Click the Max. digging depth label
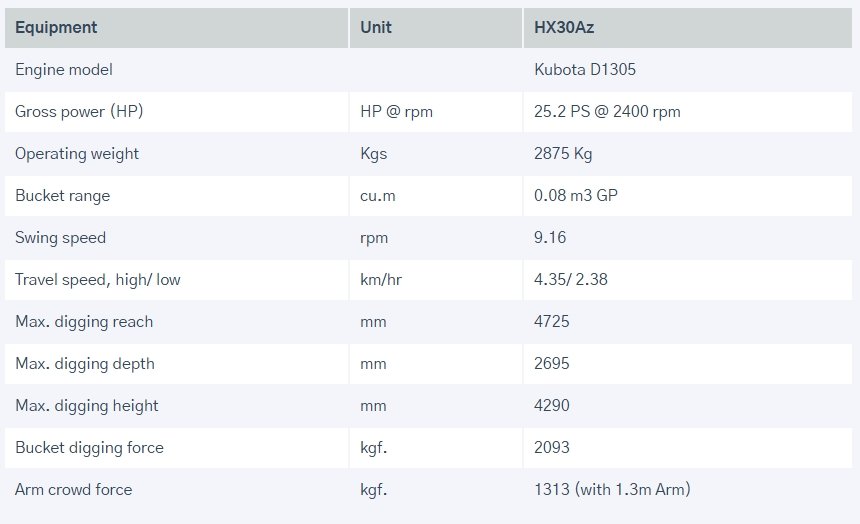The height and width of the screenshot is (524, 860). point(85,364)
